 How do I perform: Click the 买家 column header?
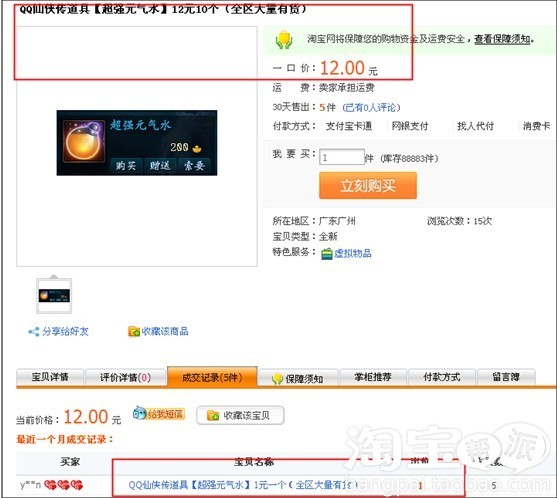(70, 461)
